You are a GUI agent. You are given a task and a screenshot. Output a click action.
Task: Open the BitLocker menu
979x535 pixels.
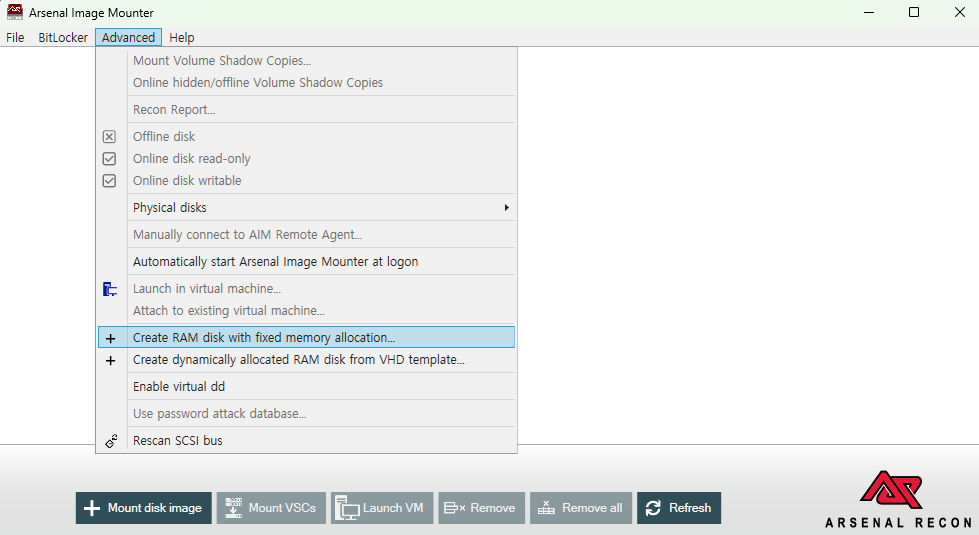[x=62, y=37]
